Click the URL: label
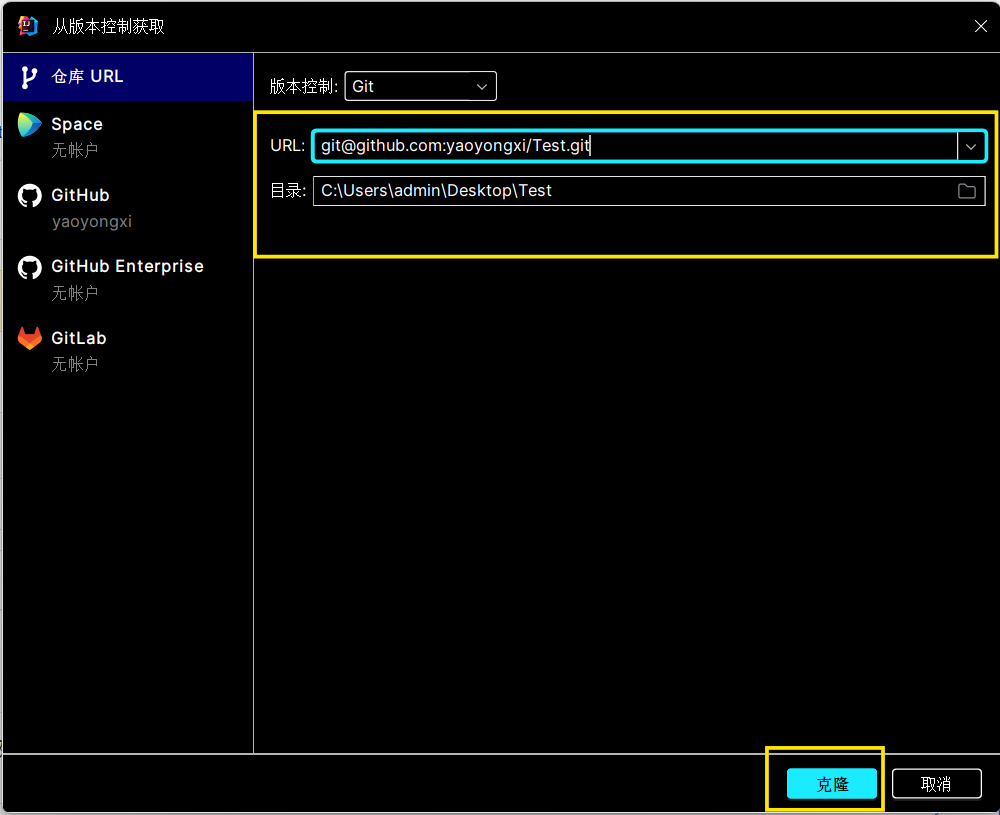 (288, 145)
